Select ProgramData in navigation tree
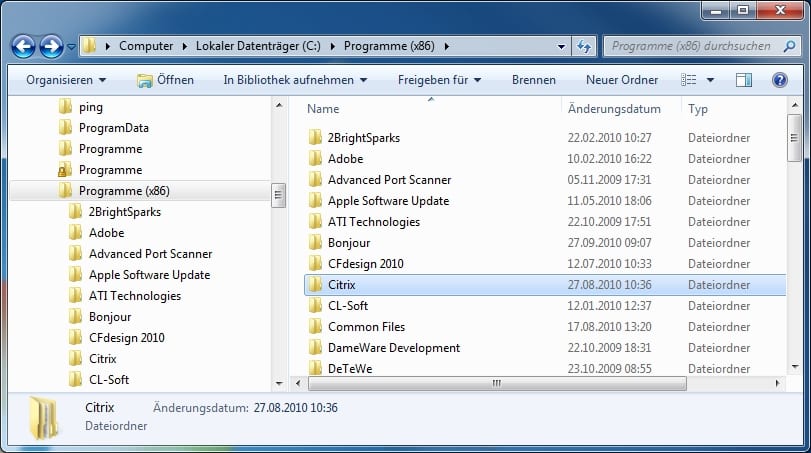 coord(114,128)
